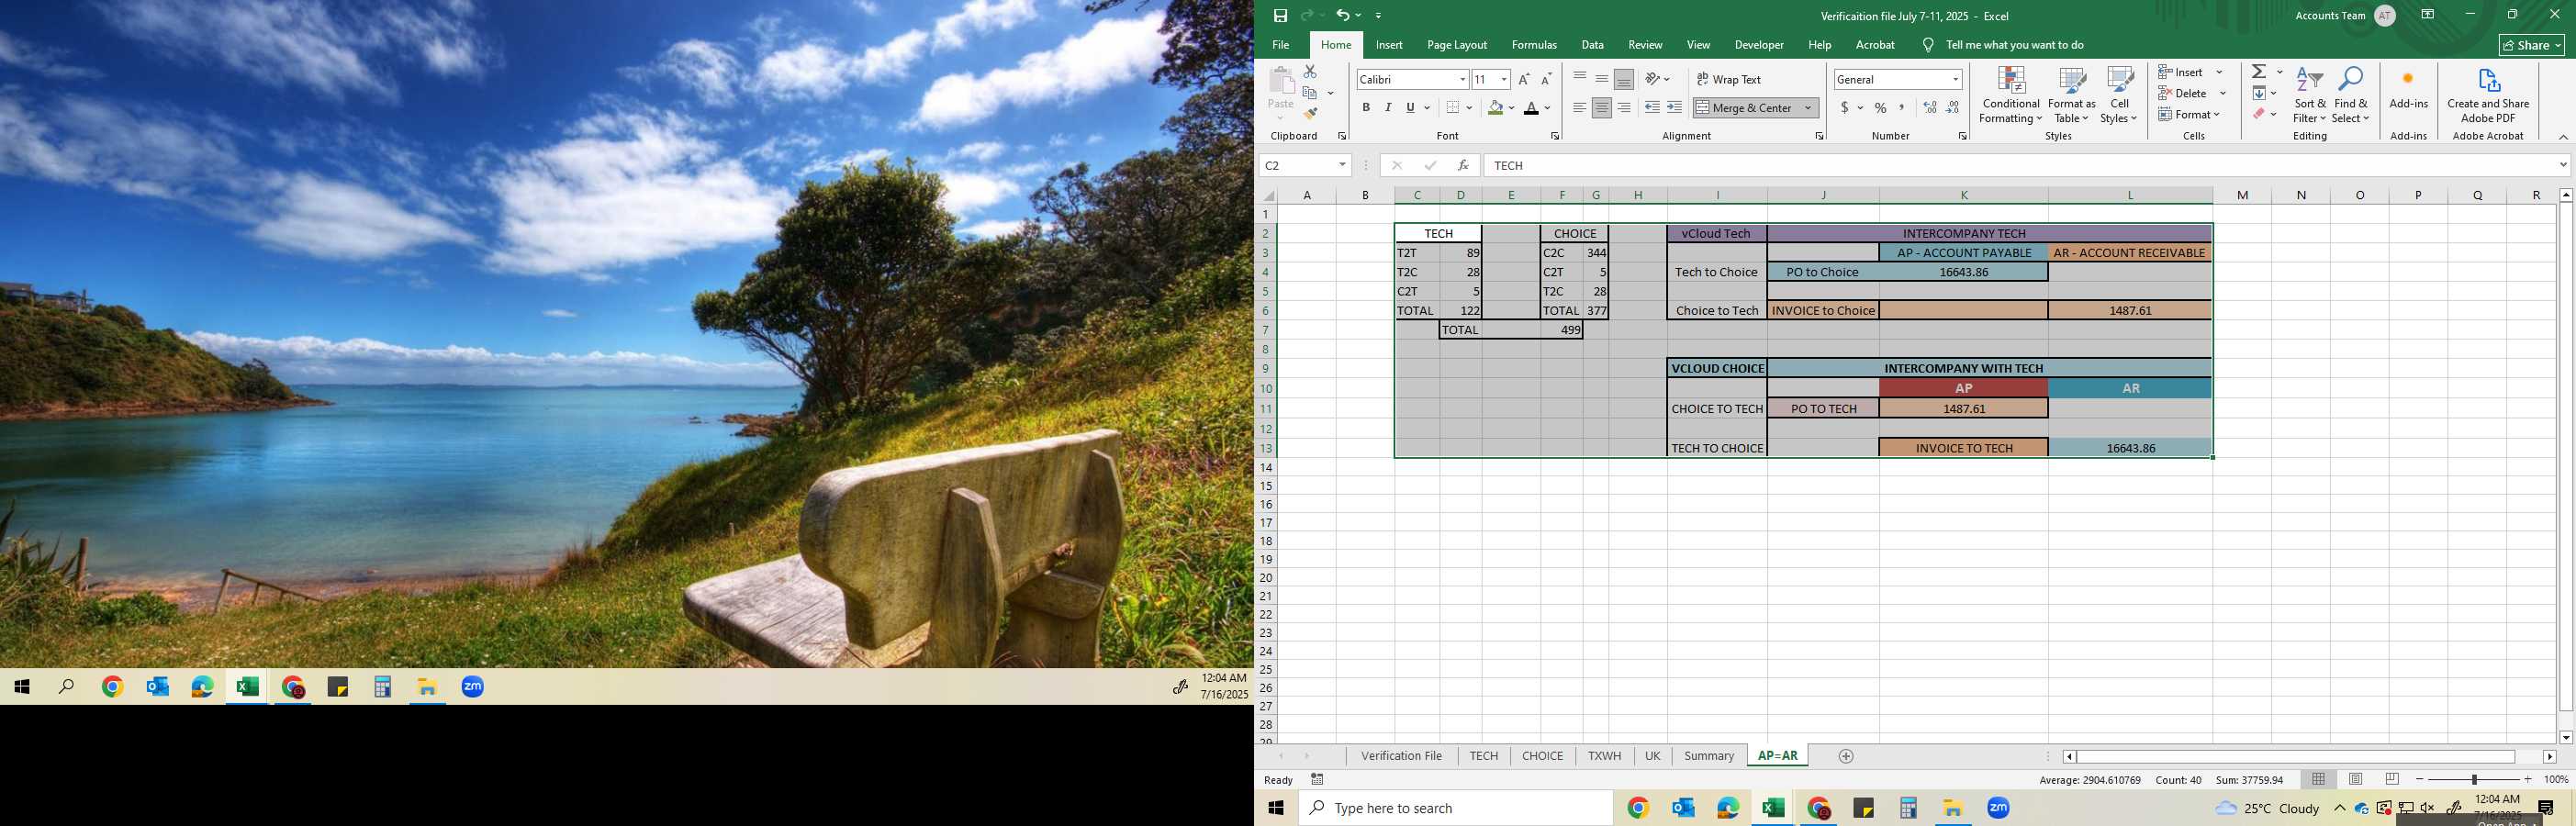Open the Calibri font name dropdown
This screenshot has height=826, width=2576.
(1462, 79)
